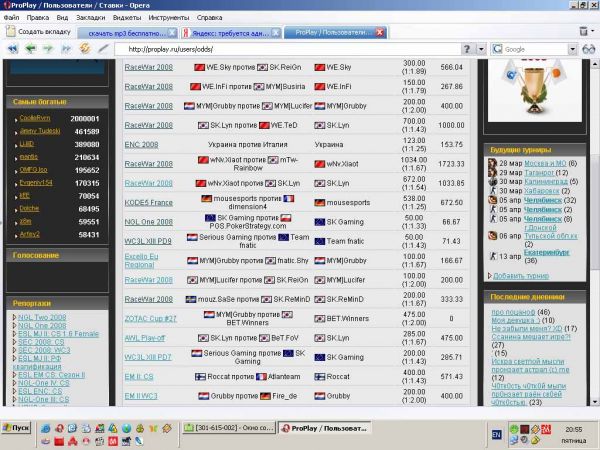This screenshot has width=600, height=450.
Task: Click the page vertical scrollbar up arrow
Action: click(595, 64)
